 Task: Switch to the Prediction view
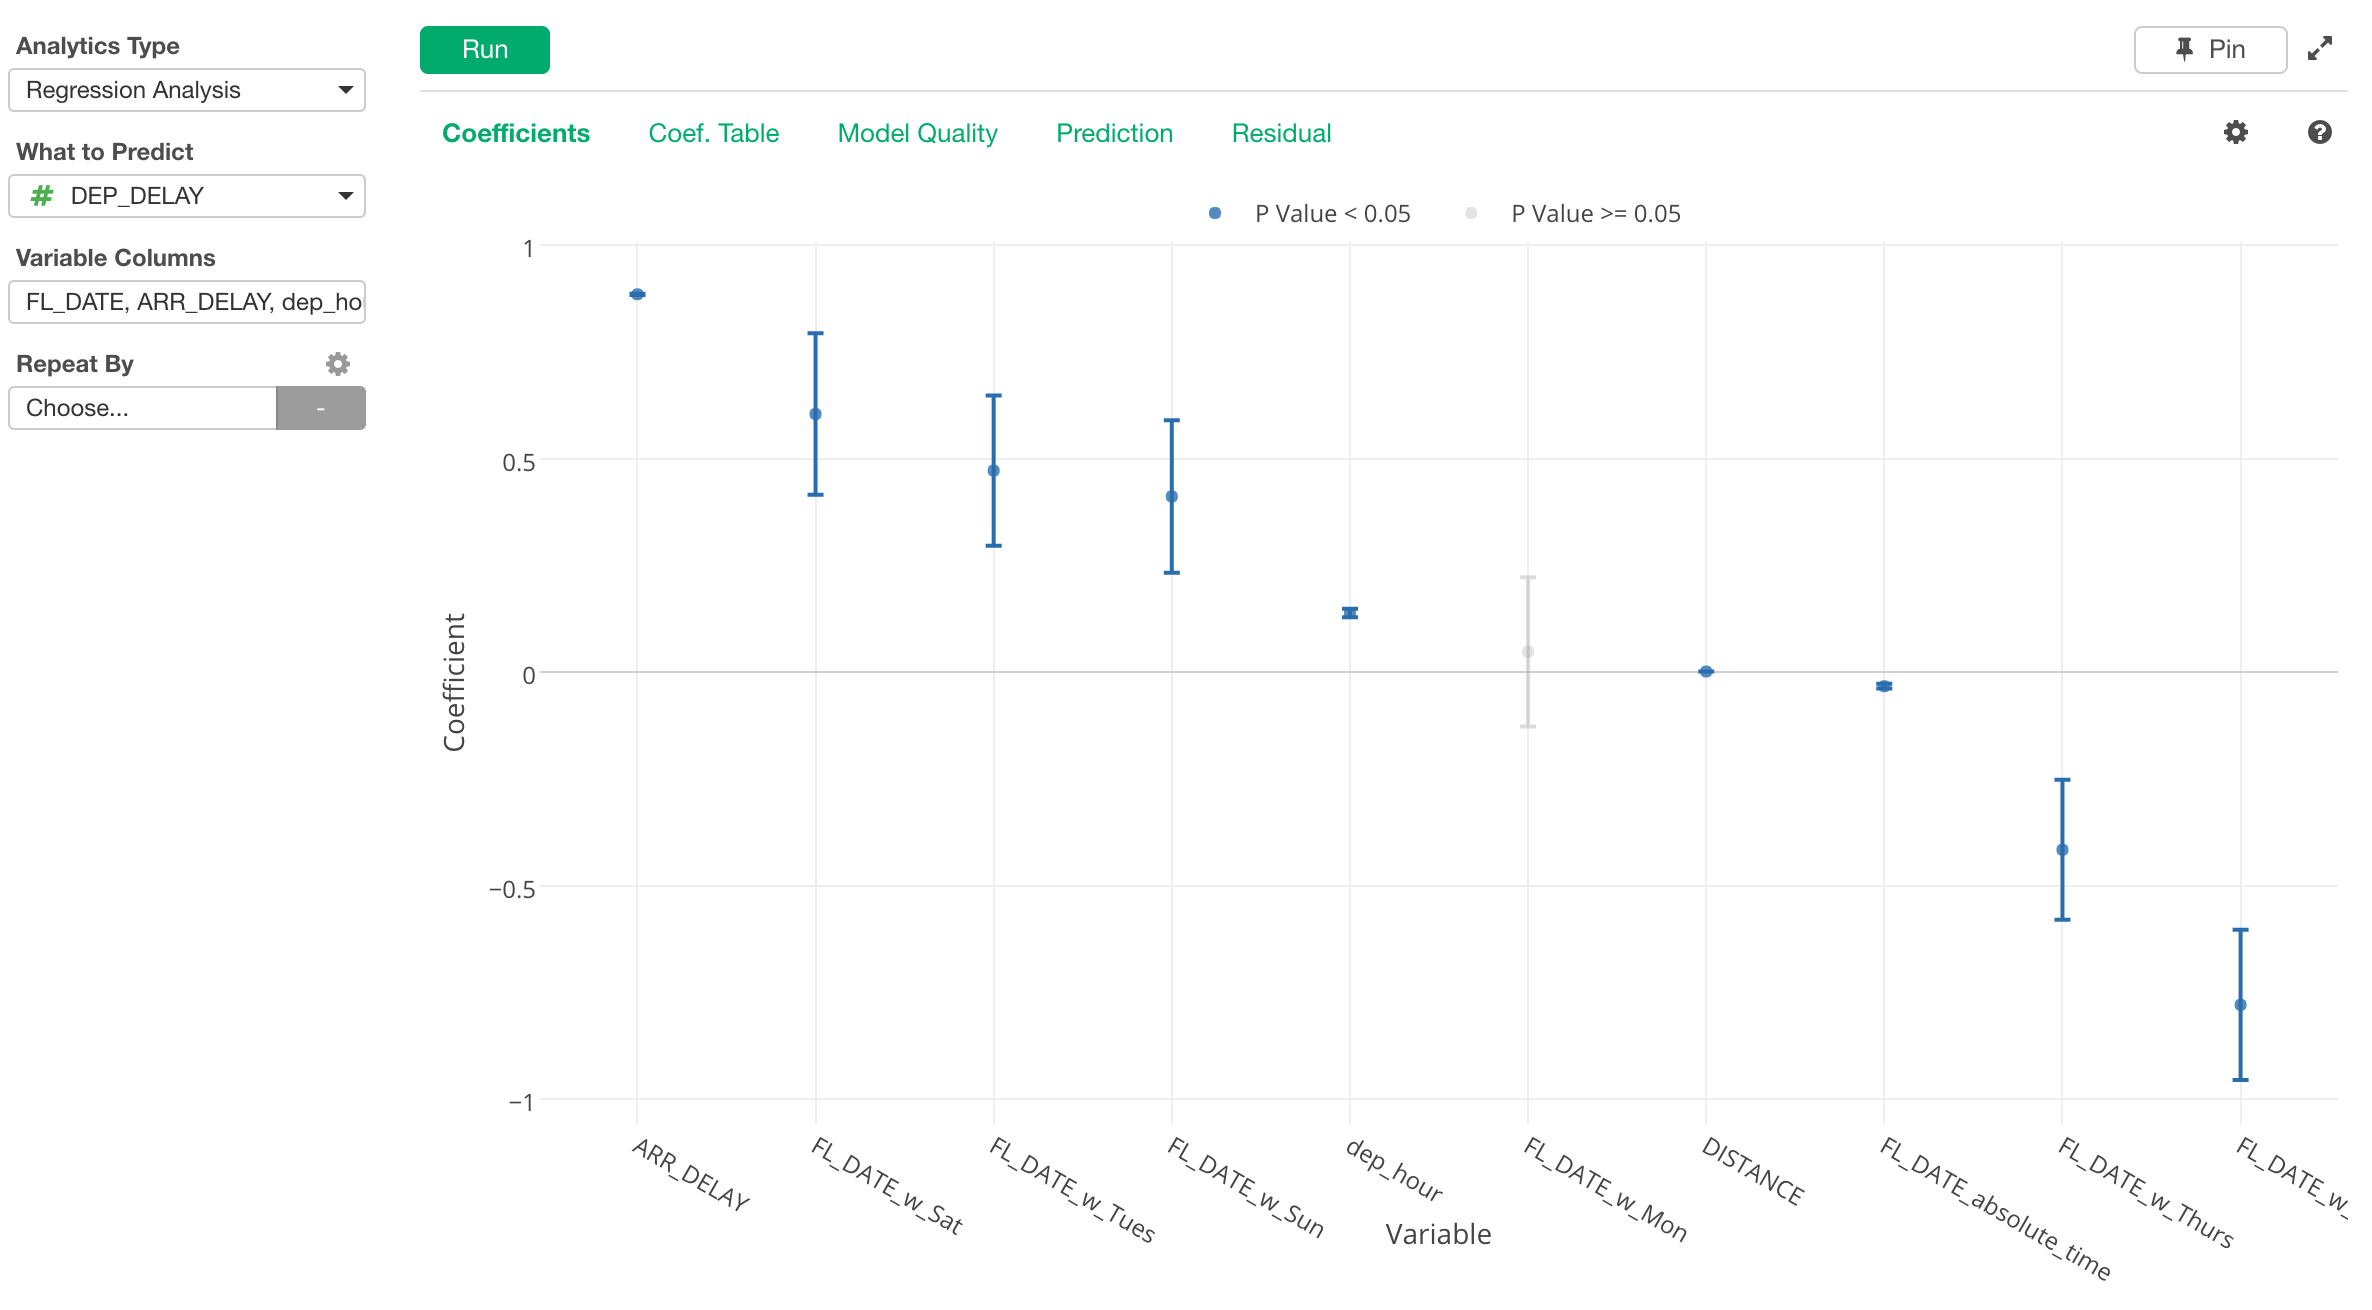(1113, 133)
